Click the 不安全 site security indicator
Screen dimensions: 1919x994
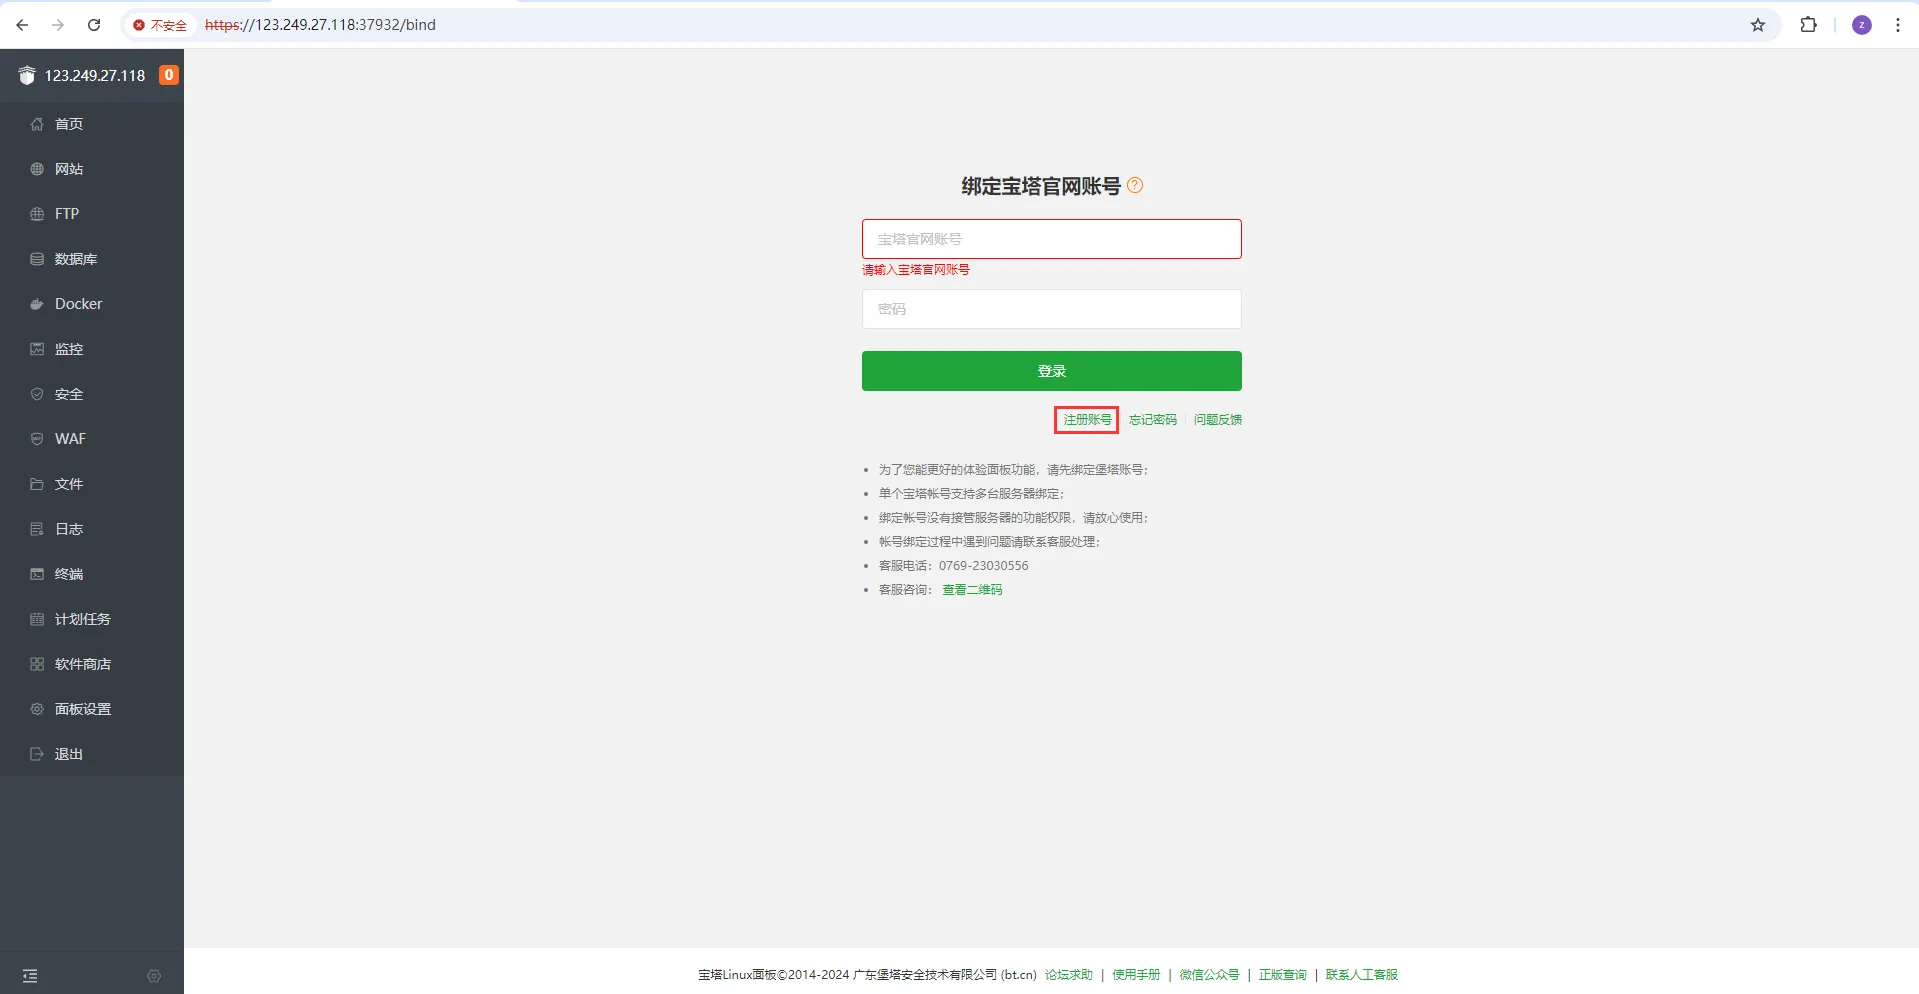pos(160,25)
